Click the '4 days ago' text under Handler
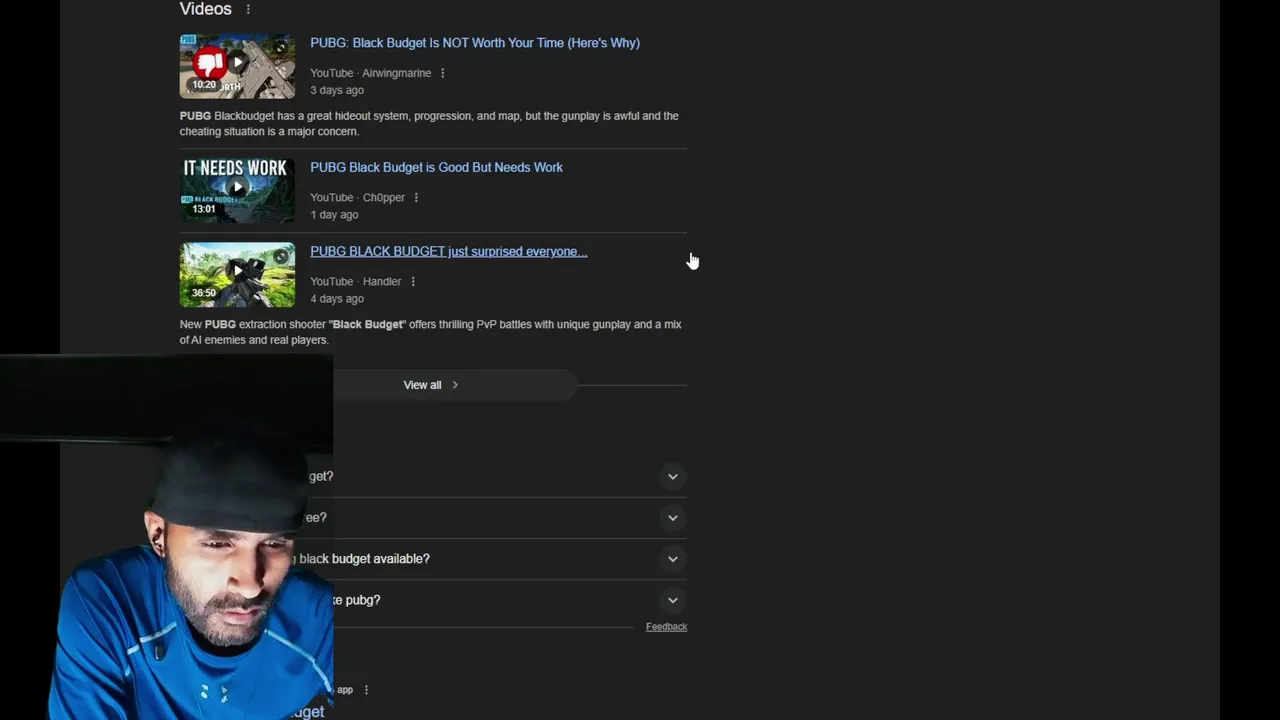This screenshot has height=720, width=1280. click(337, 299)
